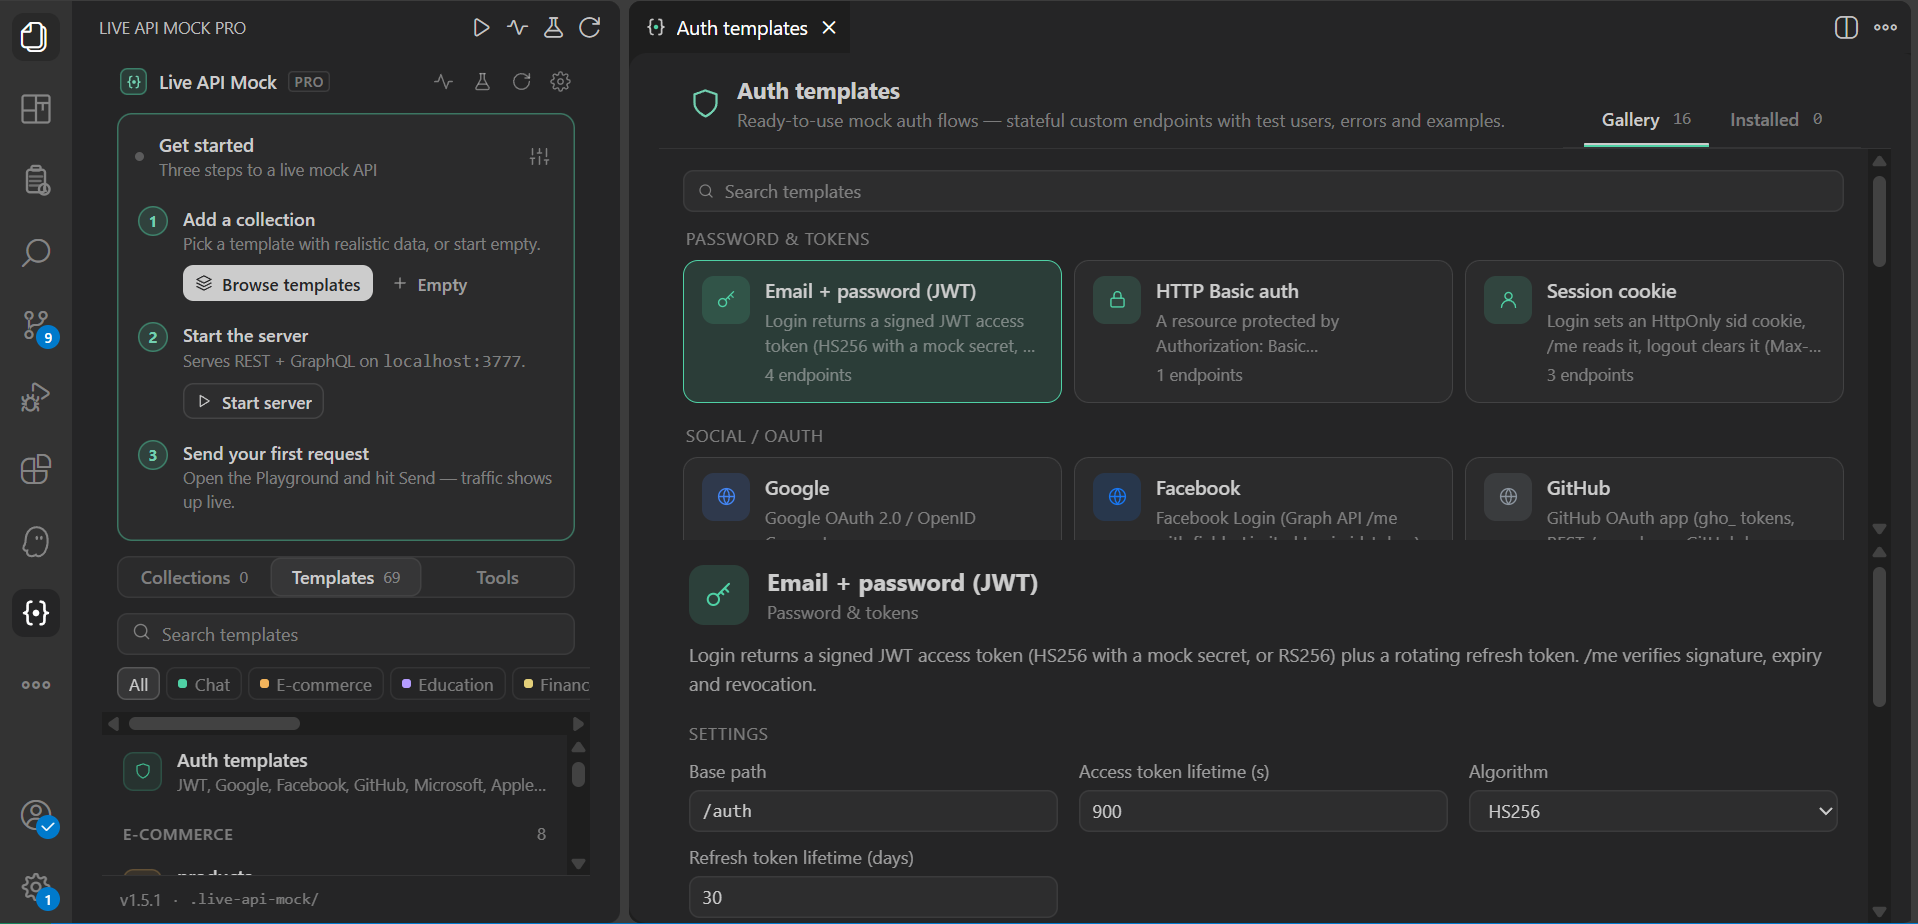Edit the Refresh token lifetime field
The image size is (1918, 924).
[x=873, y=897]
